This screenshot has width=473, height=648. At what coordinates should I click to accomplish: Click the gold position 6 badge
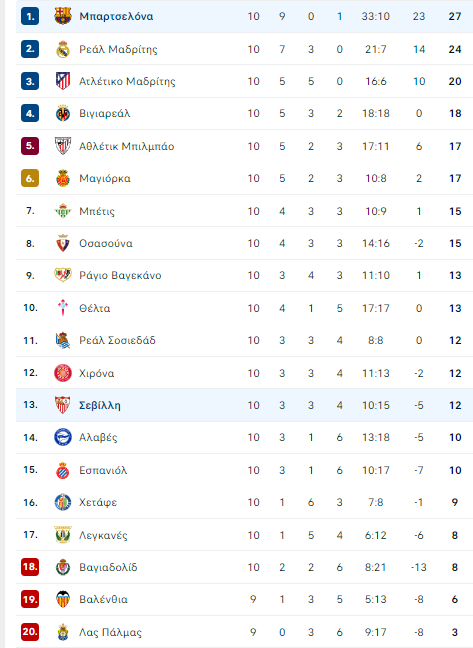pos(30,179)
